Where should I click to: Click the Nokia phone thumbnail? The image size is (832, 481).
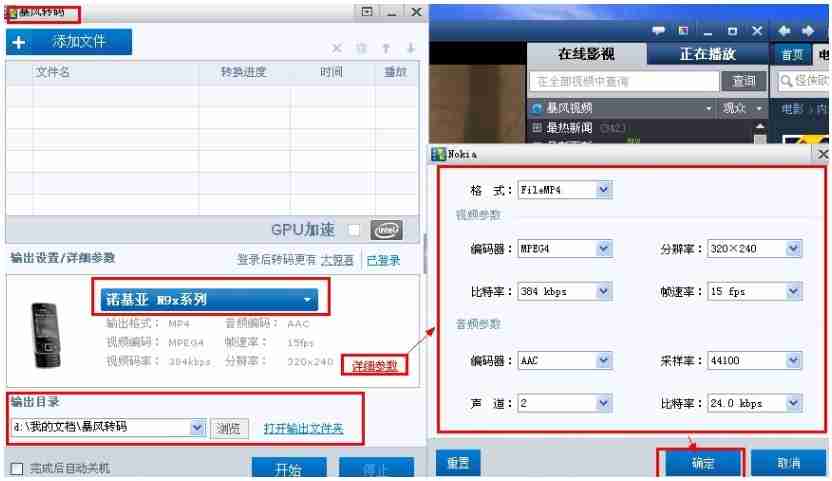pyautogui.click(x=46, y=336)
